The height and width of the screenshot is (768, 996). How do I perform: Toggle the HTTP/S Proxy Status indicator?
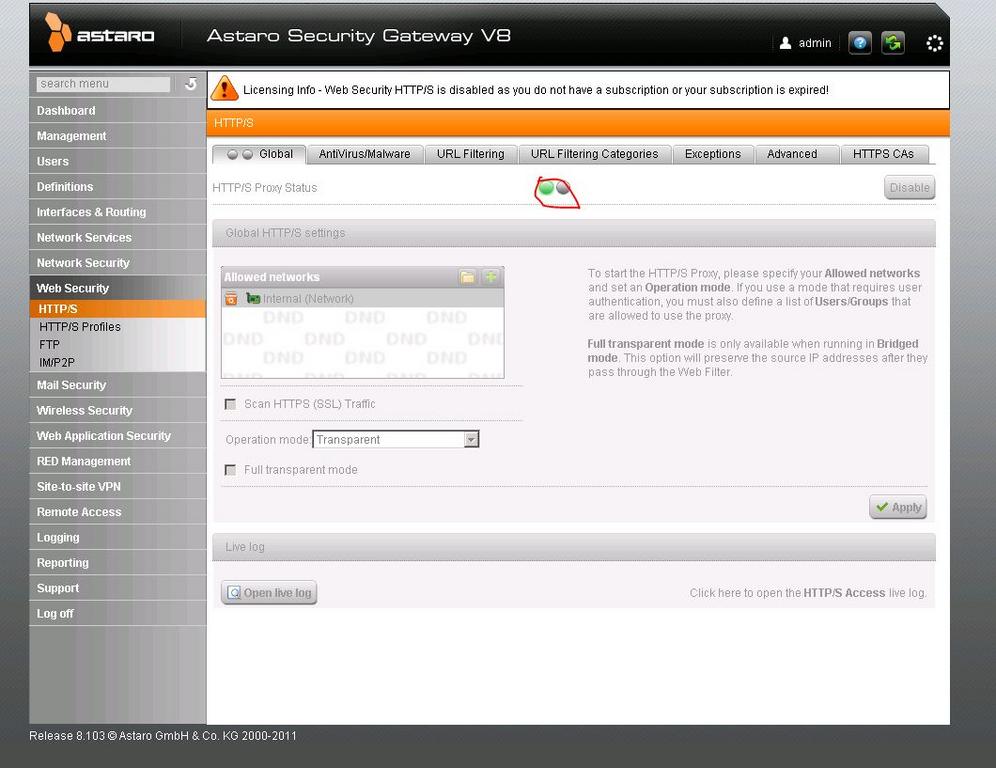(x=554, y=188)
